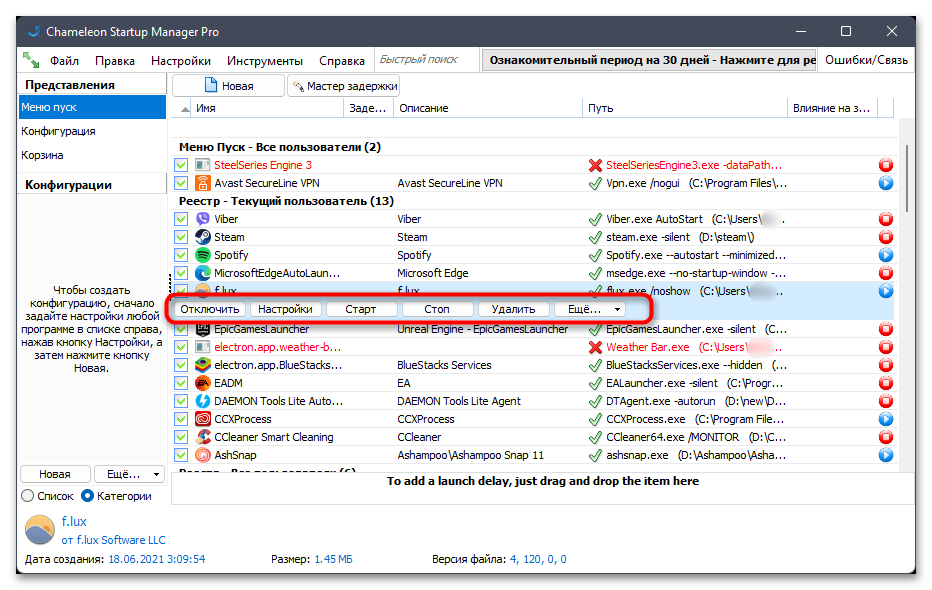This screenshot has height=590, width=932.
Task: Uncheck the Spotify startup checkbox
Action: [181, 255]
